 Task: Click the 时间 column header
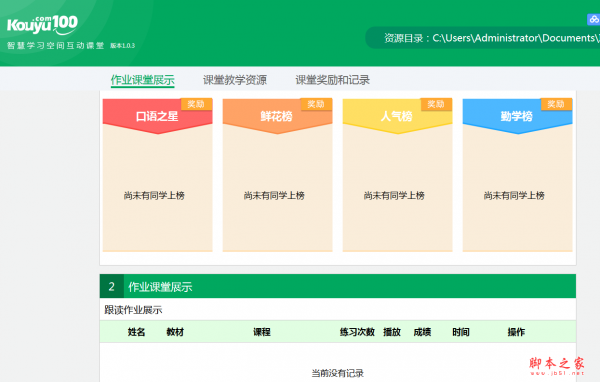click(461, 332)
